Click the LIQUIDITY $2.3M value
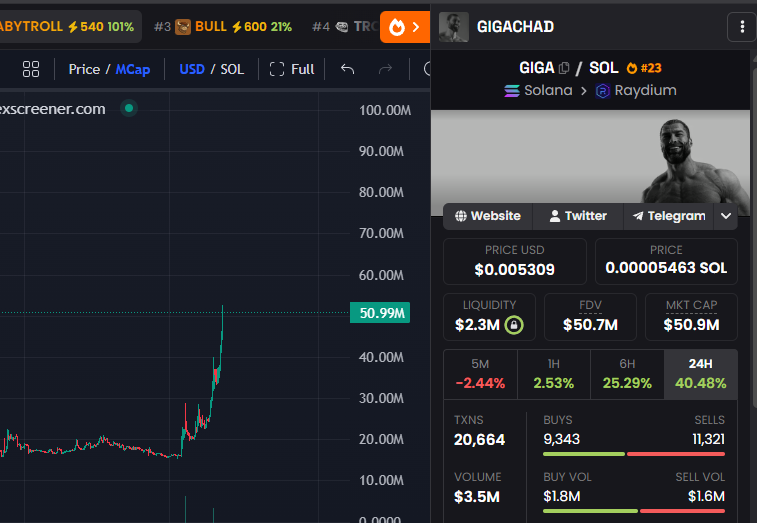Viewport: 757px width, 523px height. click(477, 325)
